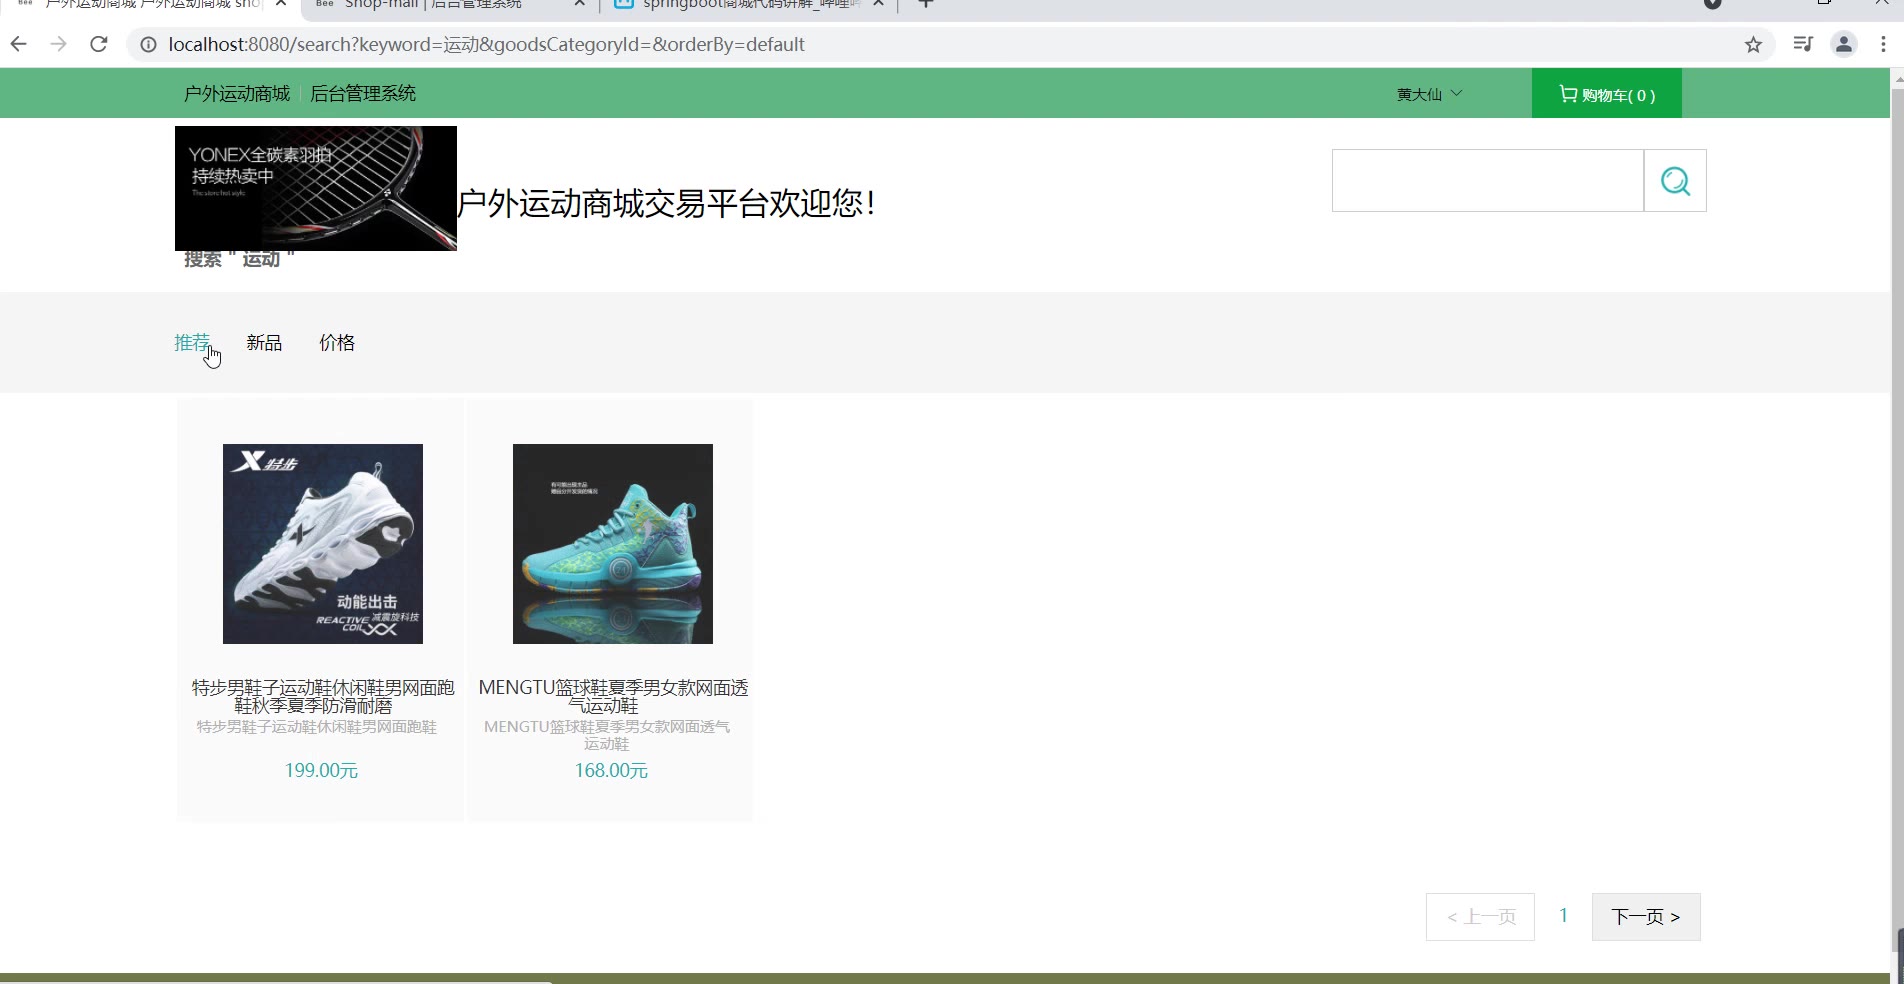Click the 199.00元 price
Image resolution: width=1904 pixels, height=984 pixels.
pos(321,771)
